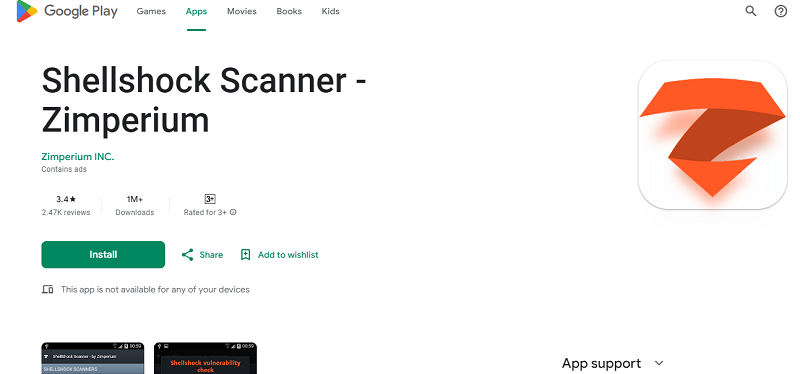Screen dimensions: 800x374
Task: Click the Share label
Action: click(x=211, y=255)
